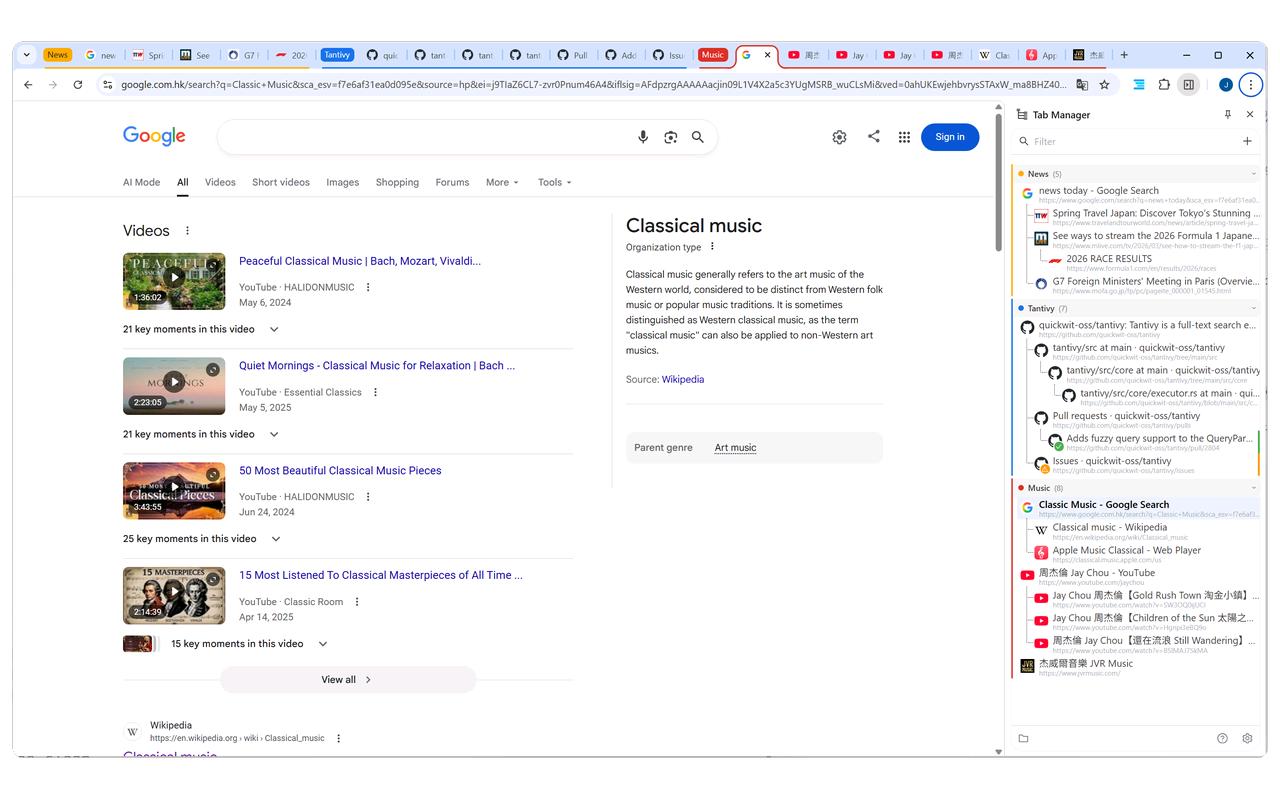The width and height of the screenshot is (1280, 800).
Task: Open the Google apps grid icon
Action: pyautogui.click(x=904, y=137)
